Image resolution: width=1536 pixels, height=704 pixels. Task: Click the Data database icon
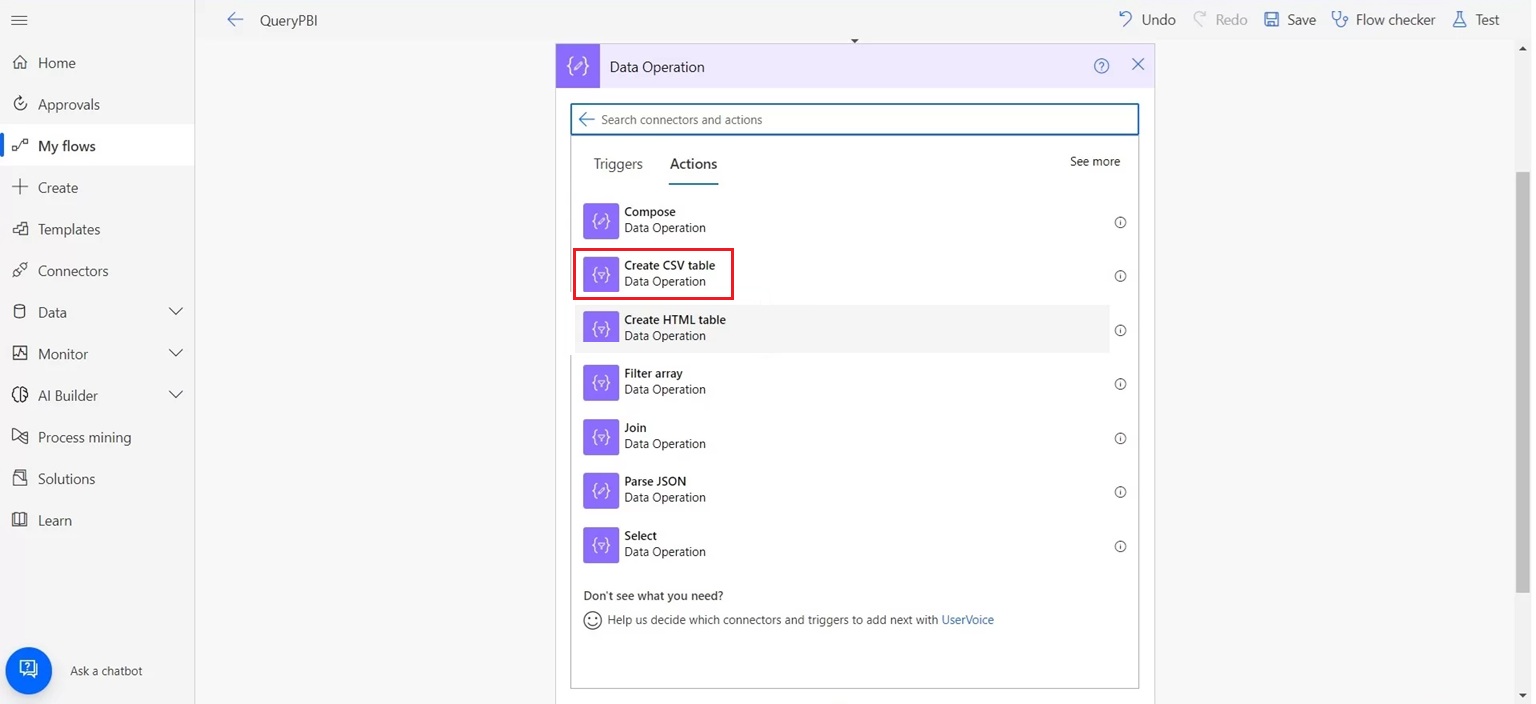tap(20, 312)
